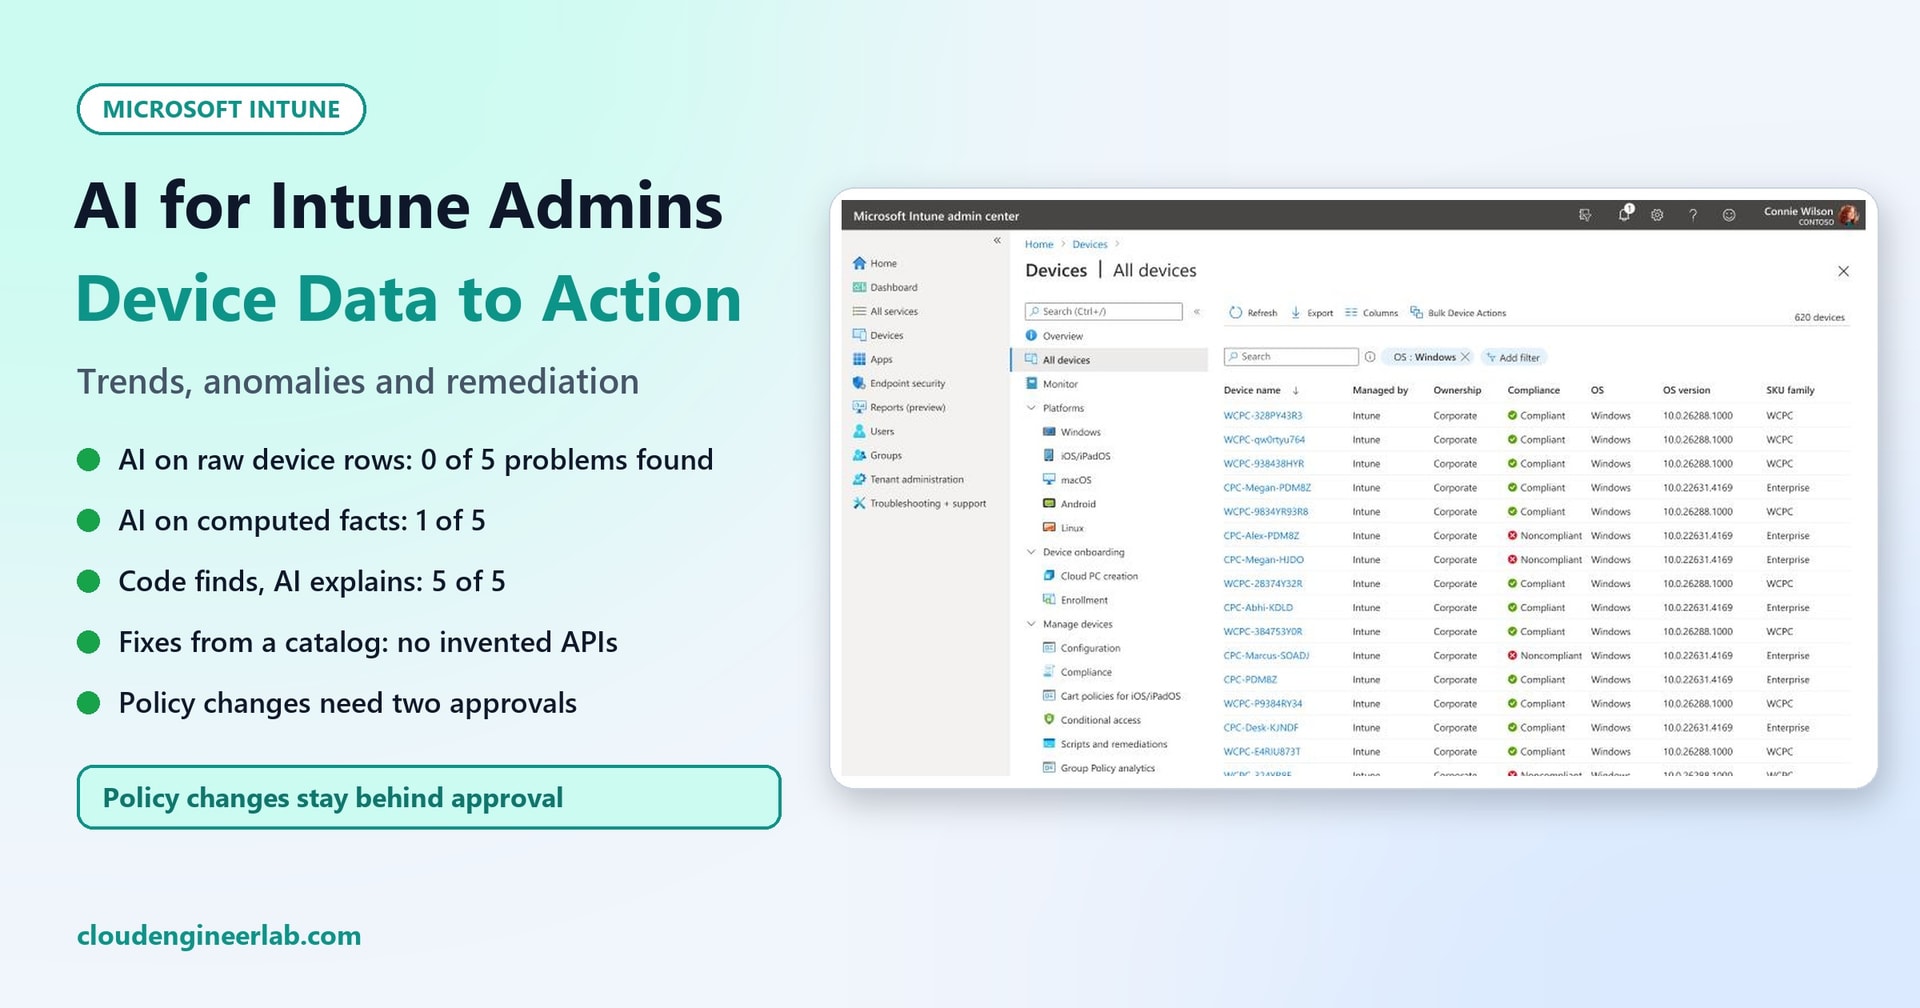Screen dimensions: 1920x1008
Task: Open the feedback smiley icon
Action: tap(1729, 215)
